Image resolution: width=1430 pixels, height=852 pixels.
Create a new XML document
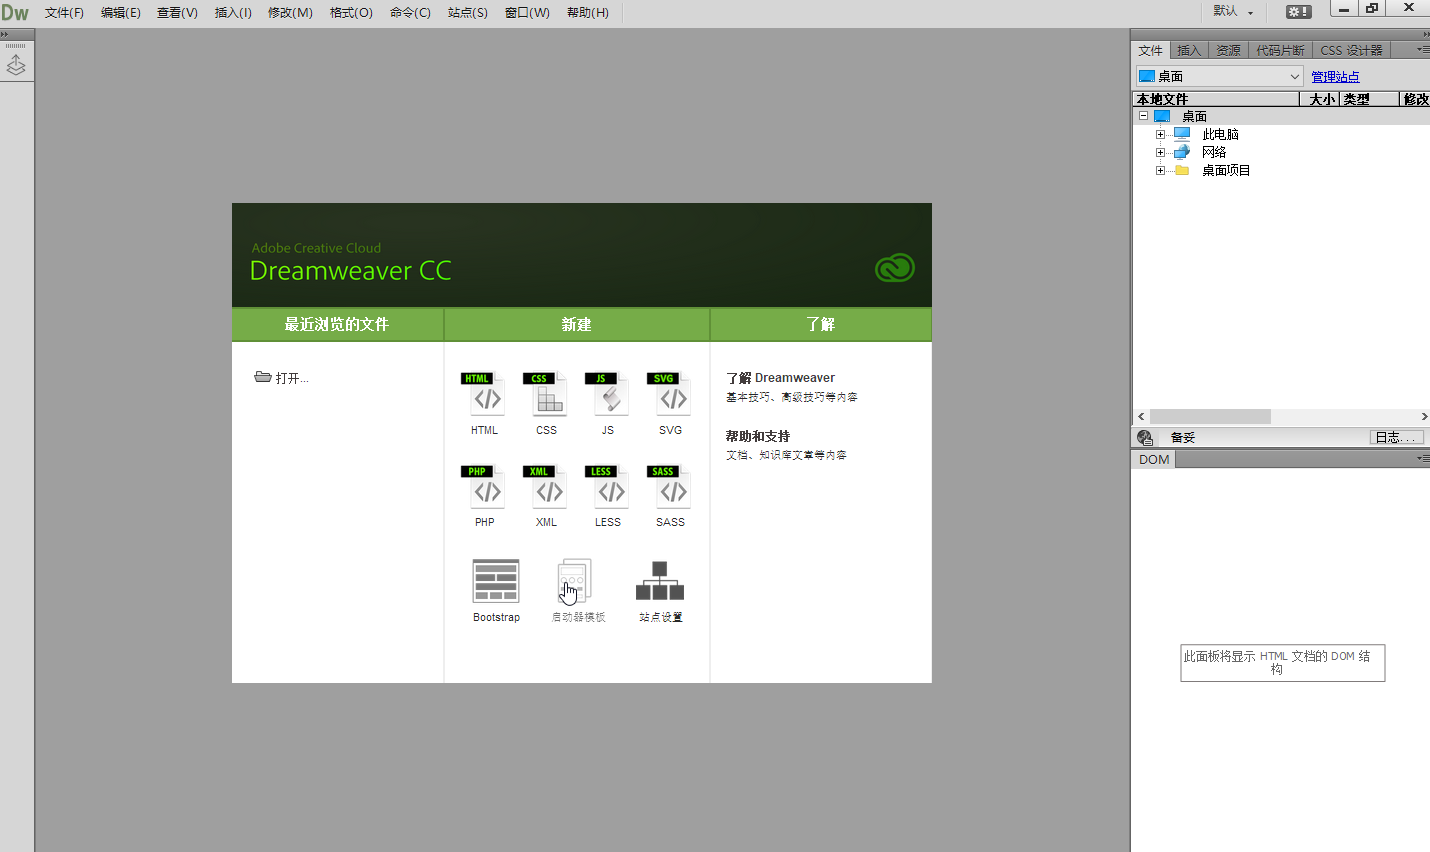547,490
